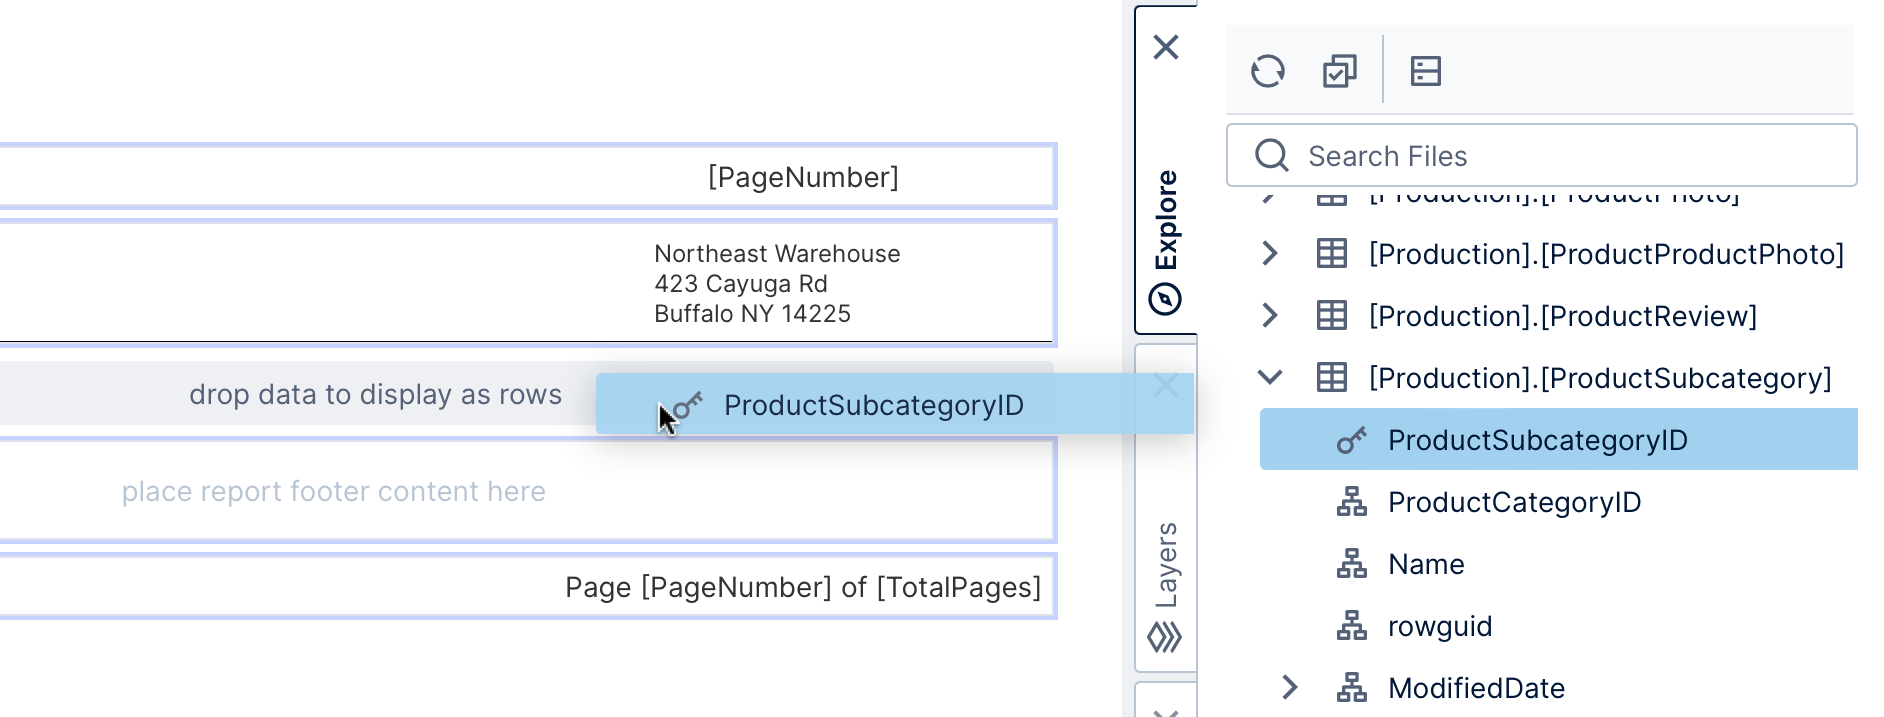The height and width of the screenshot is (717, 1884).
Task: Close the Explore panel with X
Action: tap(1166, 47)
